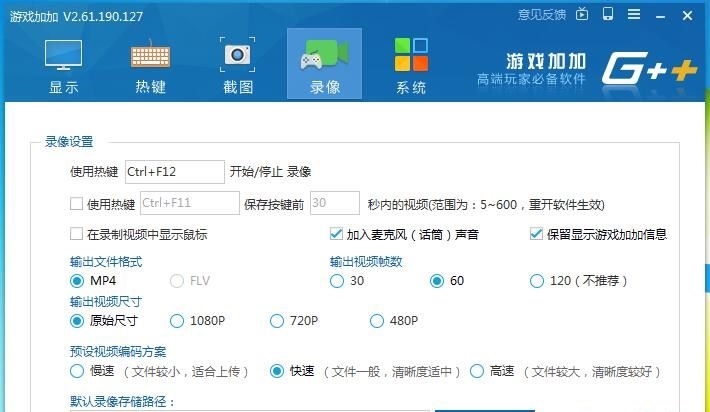The height and width of the screenshot is (412, 710).
Task: Select 慢速 encoding preset
Action: pyautogui.click(x=77, y=371)
